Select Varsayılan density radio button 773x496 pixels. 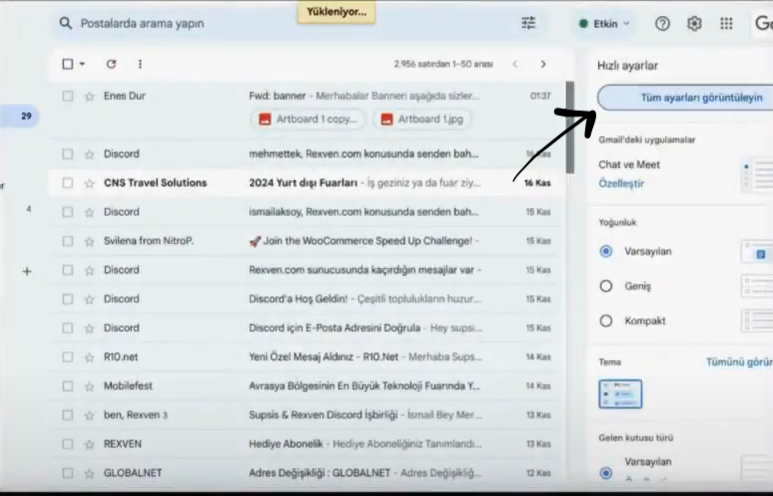606,251
